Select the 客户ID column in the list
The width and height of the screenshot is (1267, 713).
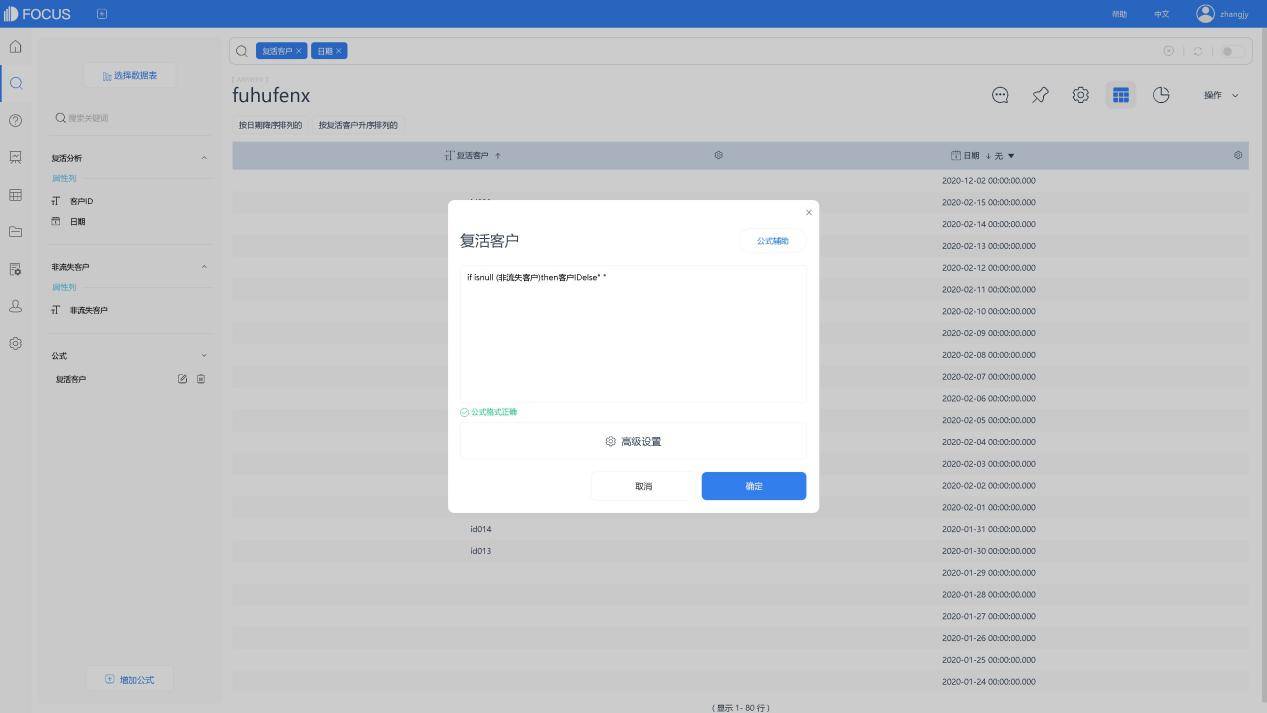pos(81,201)
